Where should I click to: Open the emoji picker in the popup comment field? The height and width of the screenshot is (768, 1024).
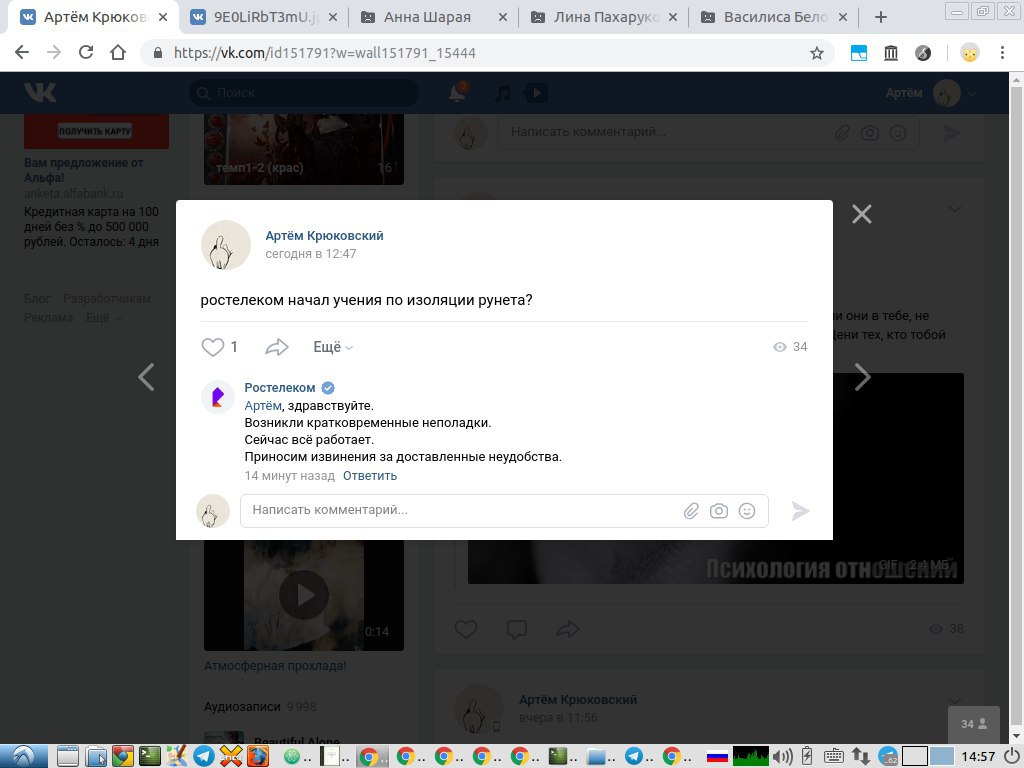click(747, 511)
